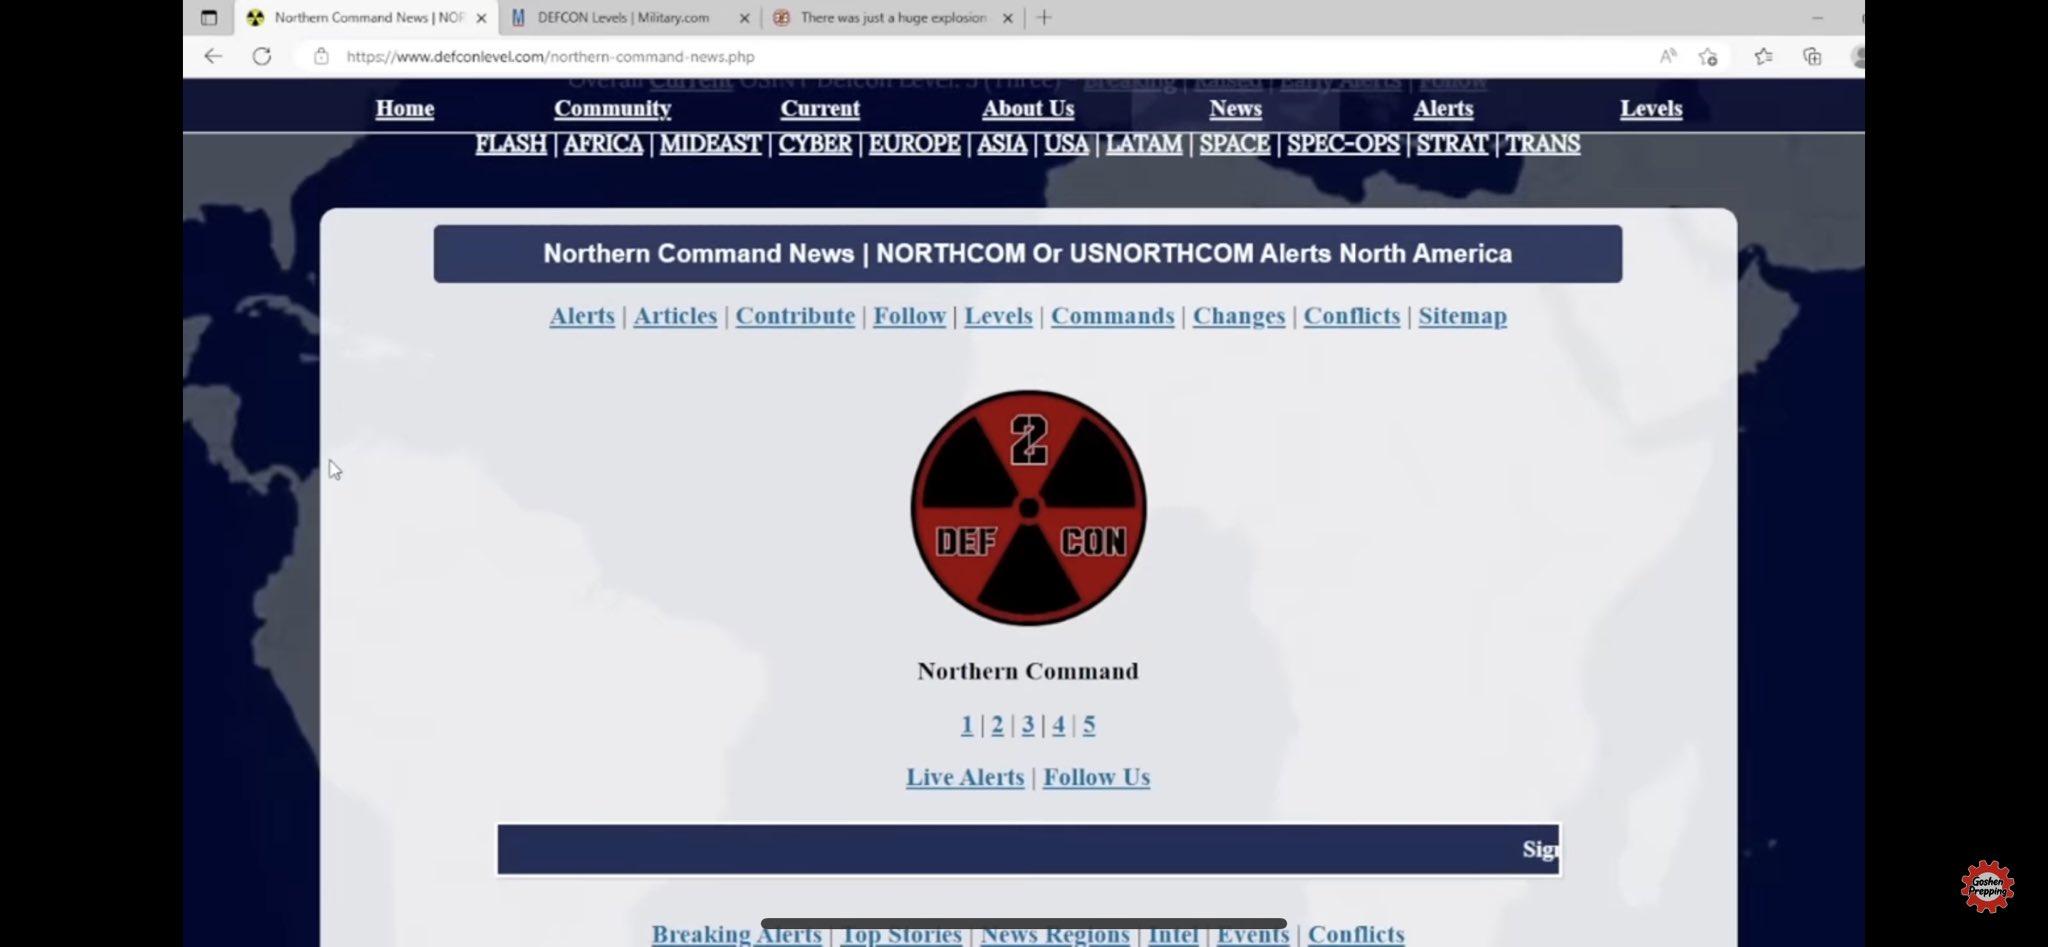
Task: Go to MIDEAST region link
Action: click(x=710, y=144)
